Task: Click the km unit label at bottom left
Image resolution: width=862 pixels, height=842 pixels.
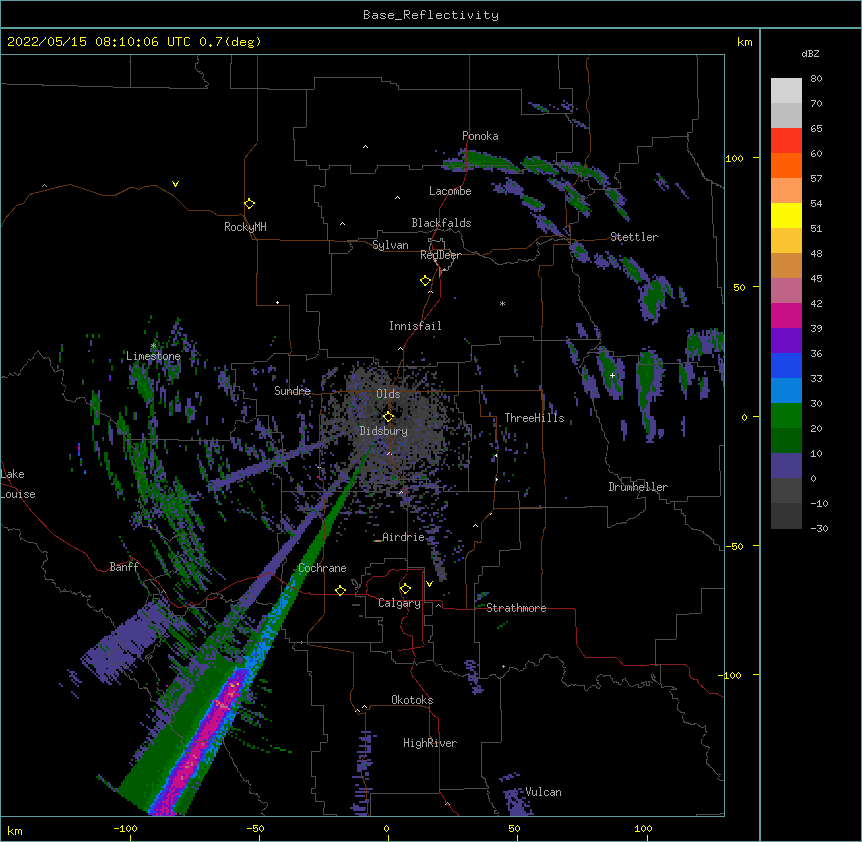Action: (14, 831)
